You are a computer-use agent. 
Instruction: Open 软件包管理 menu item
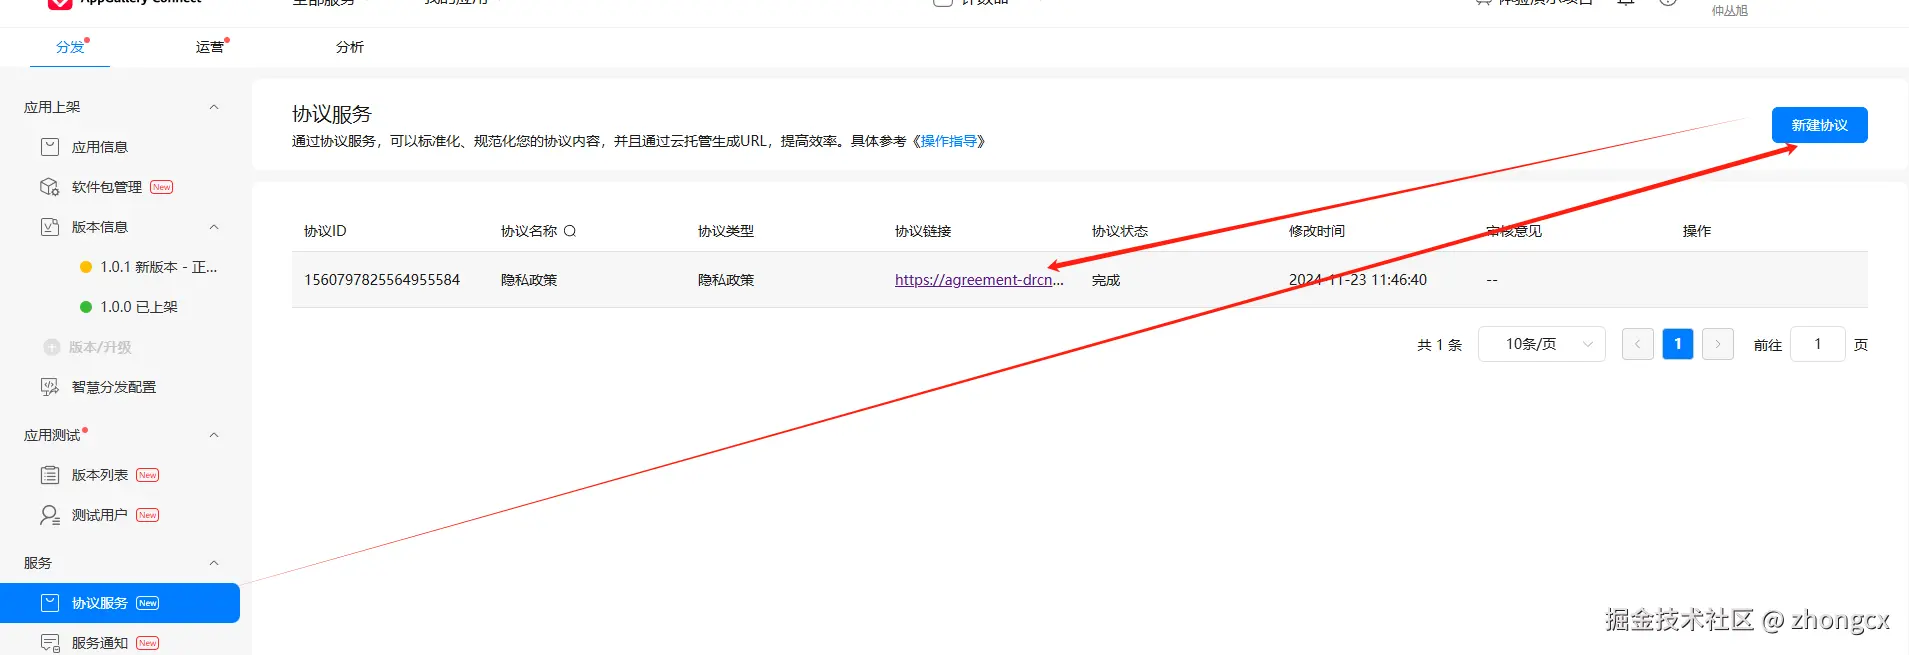tap(107, 187)
